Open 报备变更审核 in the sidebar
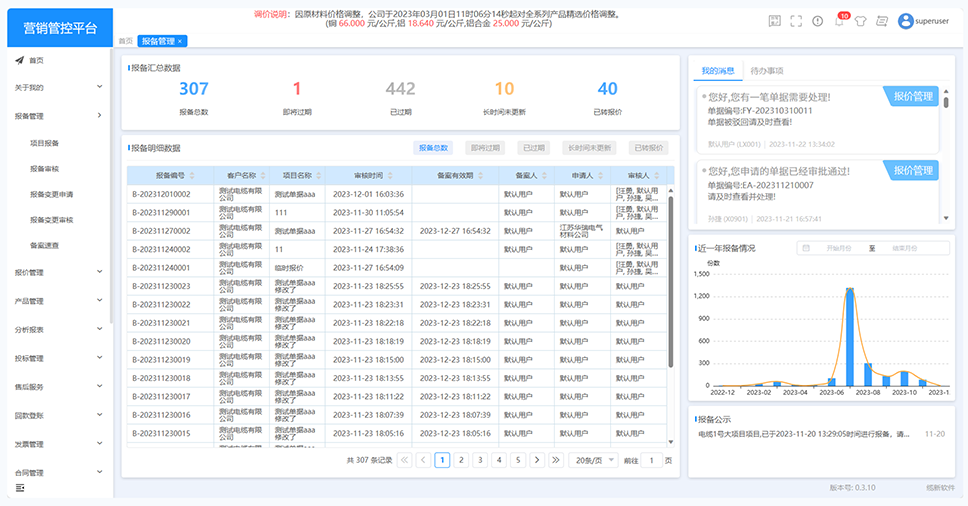Screen dimensions: 968x506 pyautogui.click(x=52, y=220)
